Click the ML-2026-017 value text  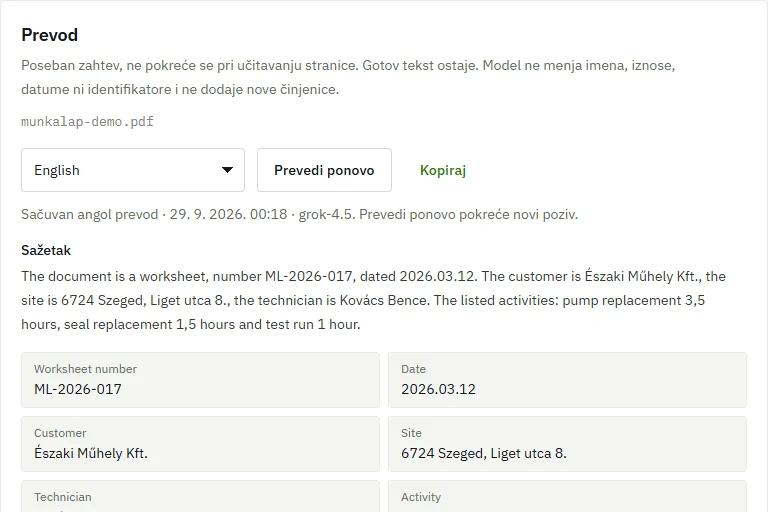point(78,389)
